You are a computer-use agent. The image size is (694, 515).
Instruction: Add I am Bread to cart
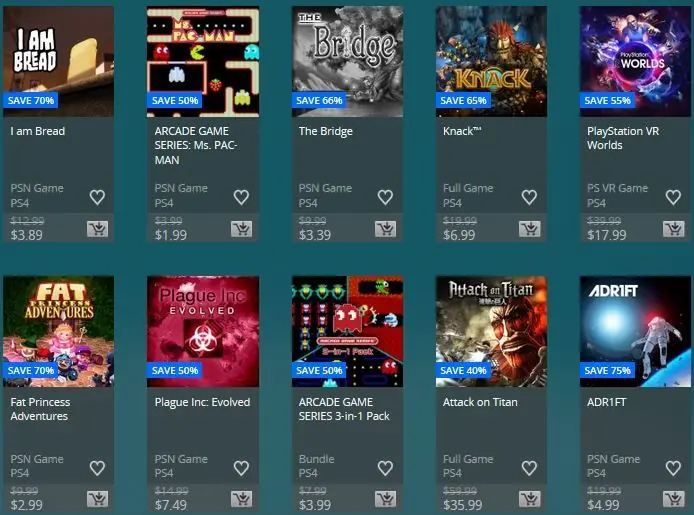(97, 229)
